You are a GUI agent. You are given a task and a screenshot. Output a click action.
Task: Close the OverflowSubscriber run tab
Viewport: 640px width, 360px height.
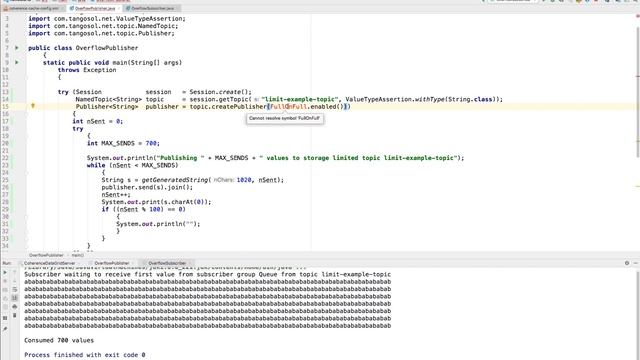coord(190,263)
